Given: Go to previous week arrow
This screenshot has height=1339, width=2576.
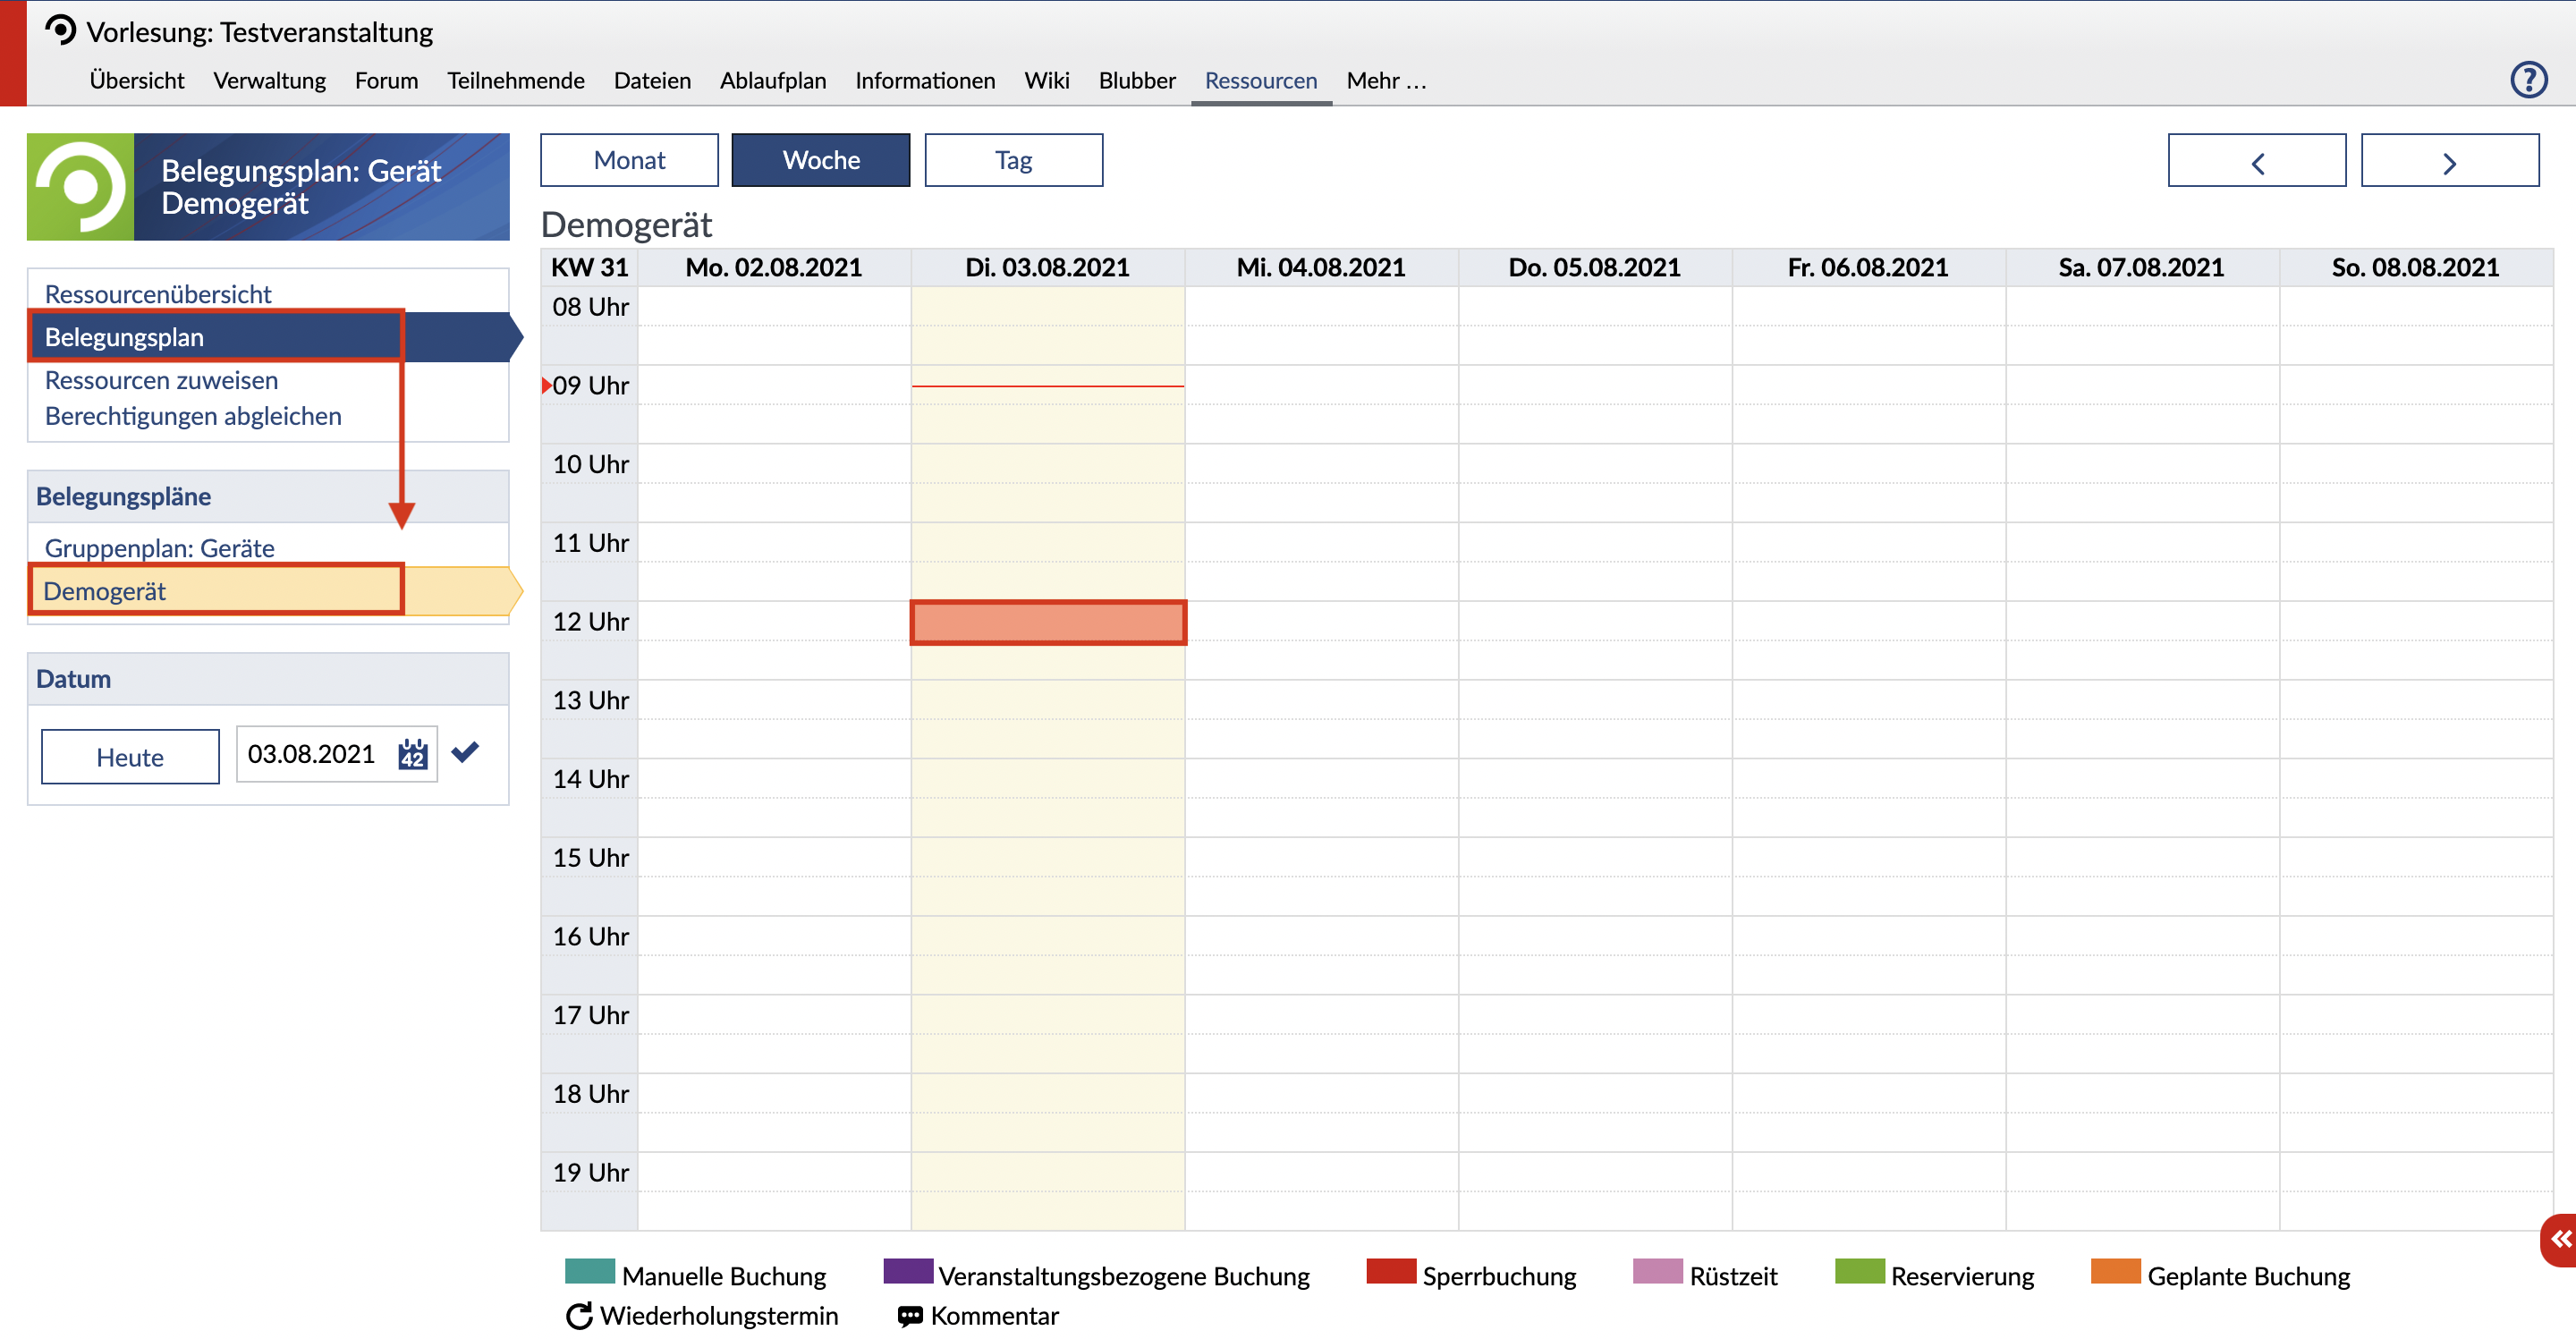Looking at the screenshot, I should pyautogui.click(x=2256, y=161).
